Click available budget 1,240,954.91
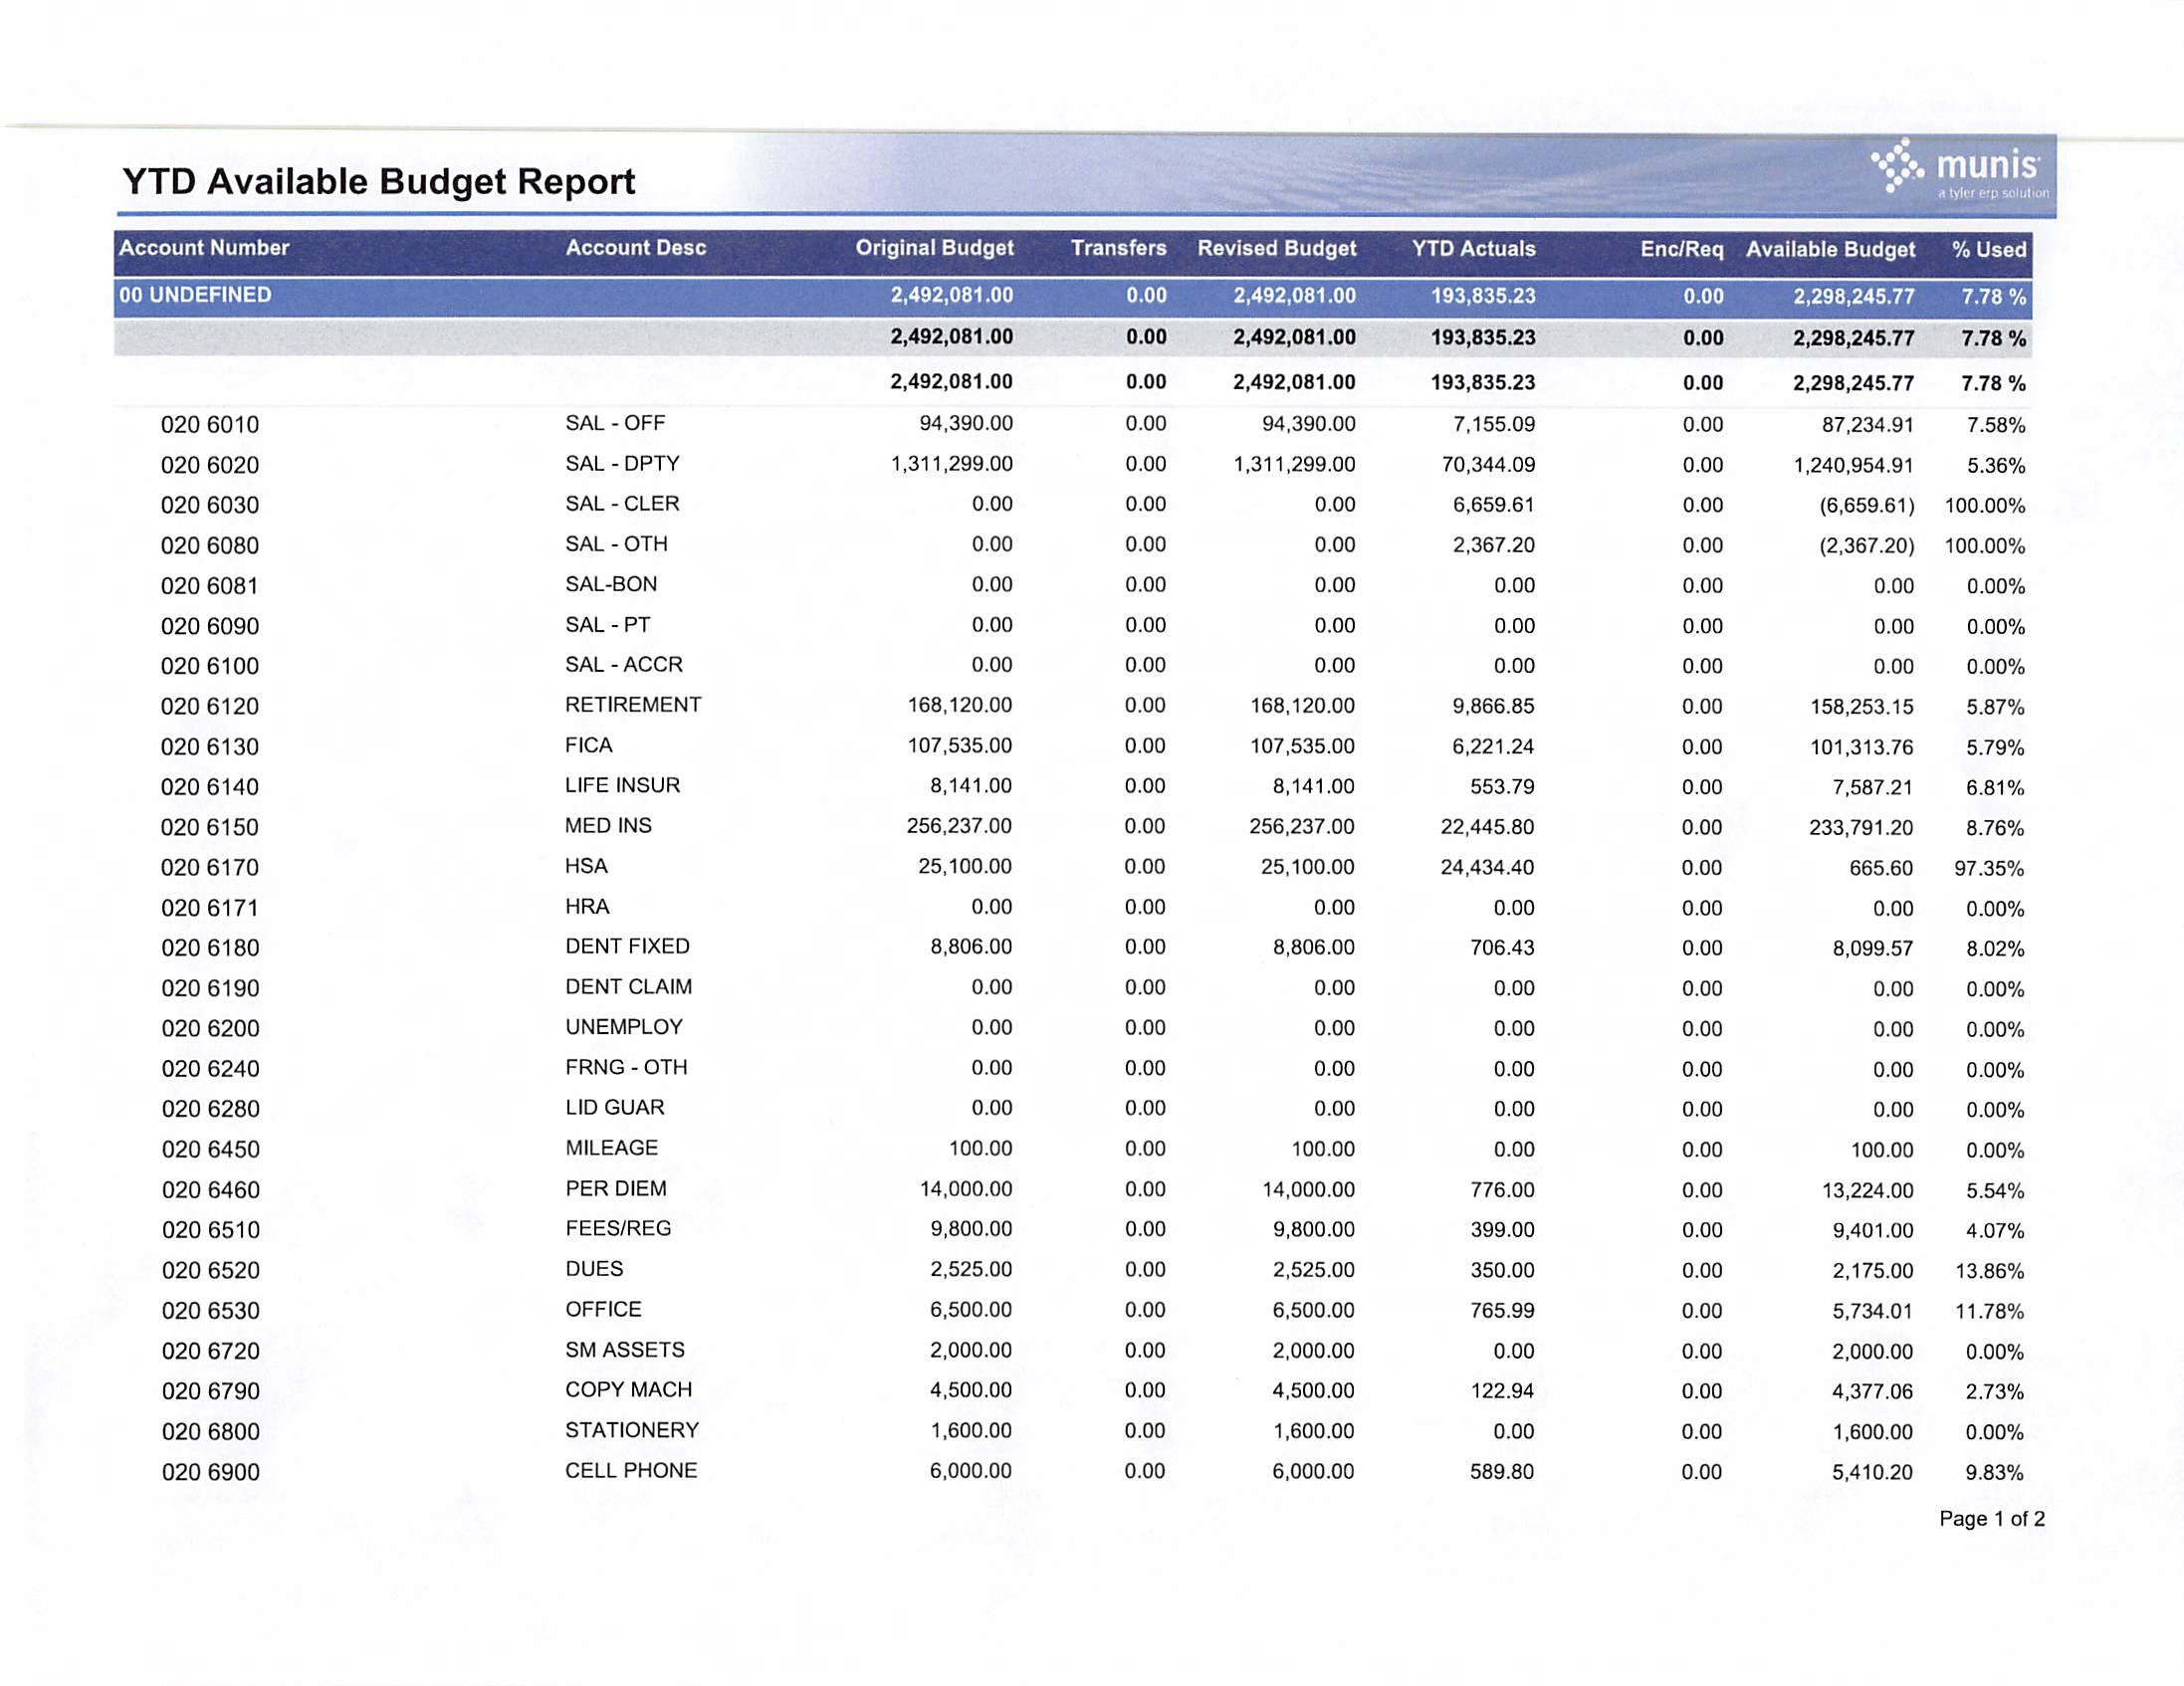This screenshot has width=2184, height=1686. (1854, 465)
